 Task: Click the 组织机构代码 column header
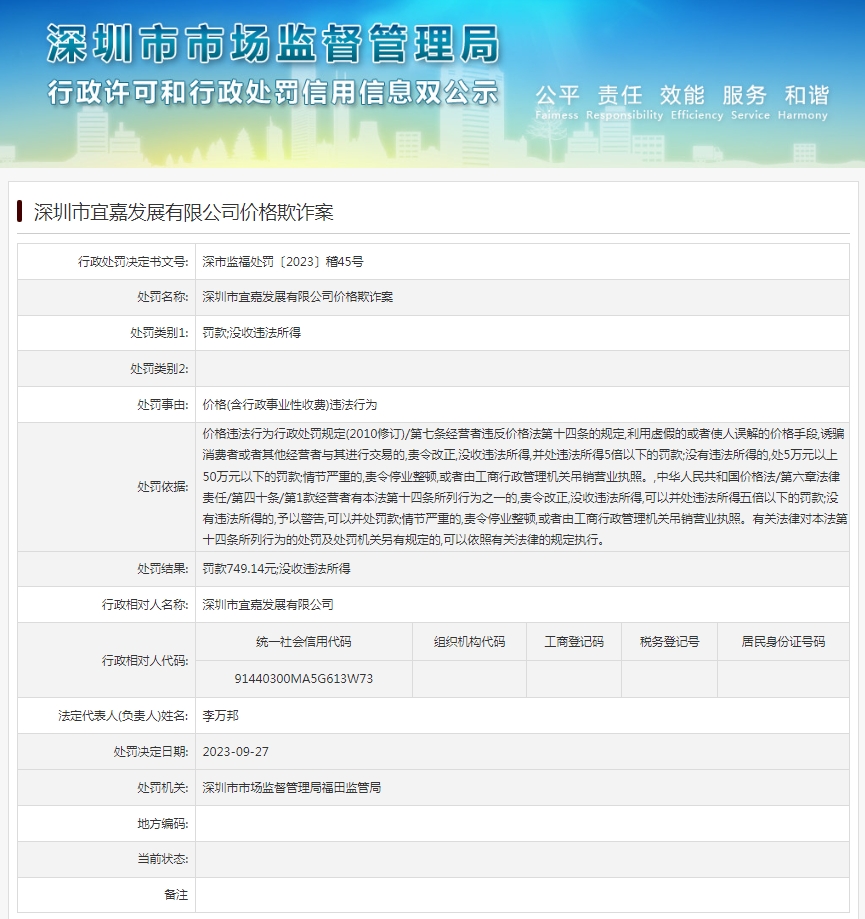(469, 642)
